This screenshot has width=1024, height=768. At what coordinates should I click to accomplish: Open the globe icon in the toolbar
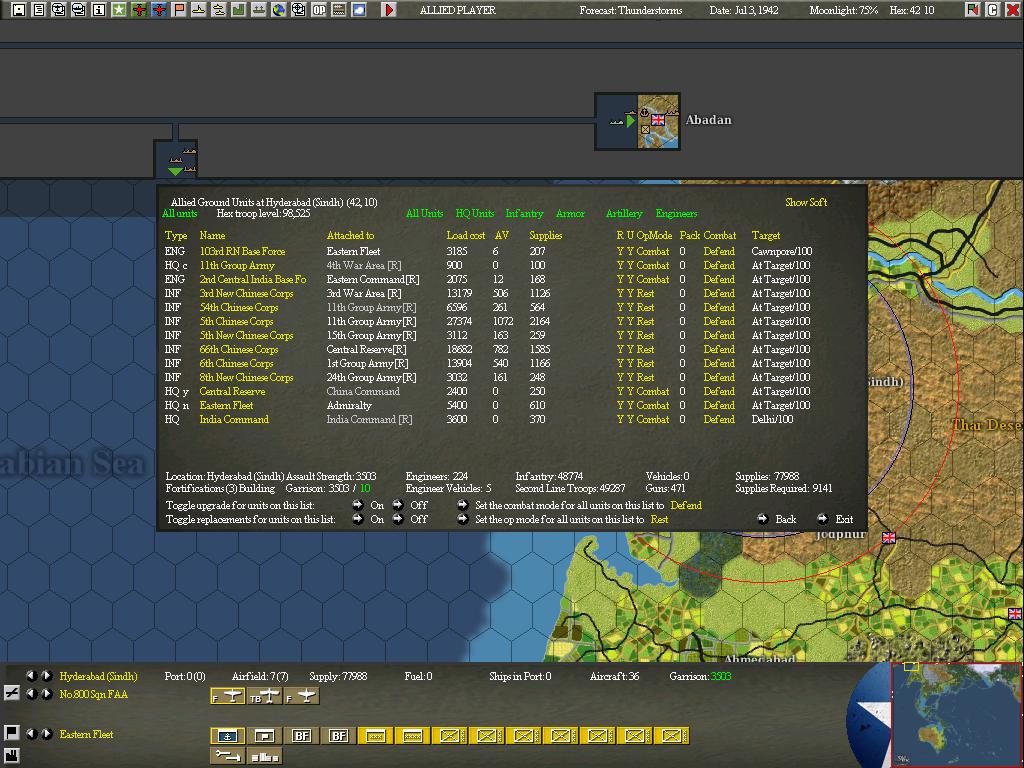(x=279, y=10)
